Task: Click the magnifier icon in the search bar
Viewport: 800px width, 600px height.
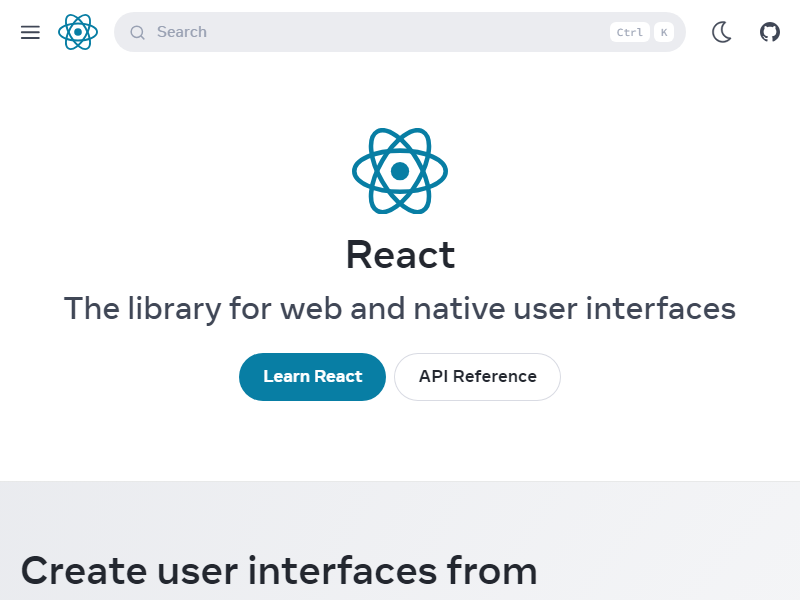Action: pos(137,33)
